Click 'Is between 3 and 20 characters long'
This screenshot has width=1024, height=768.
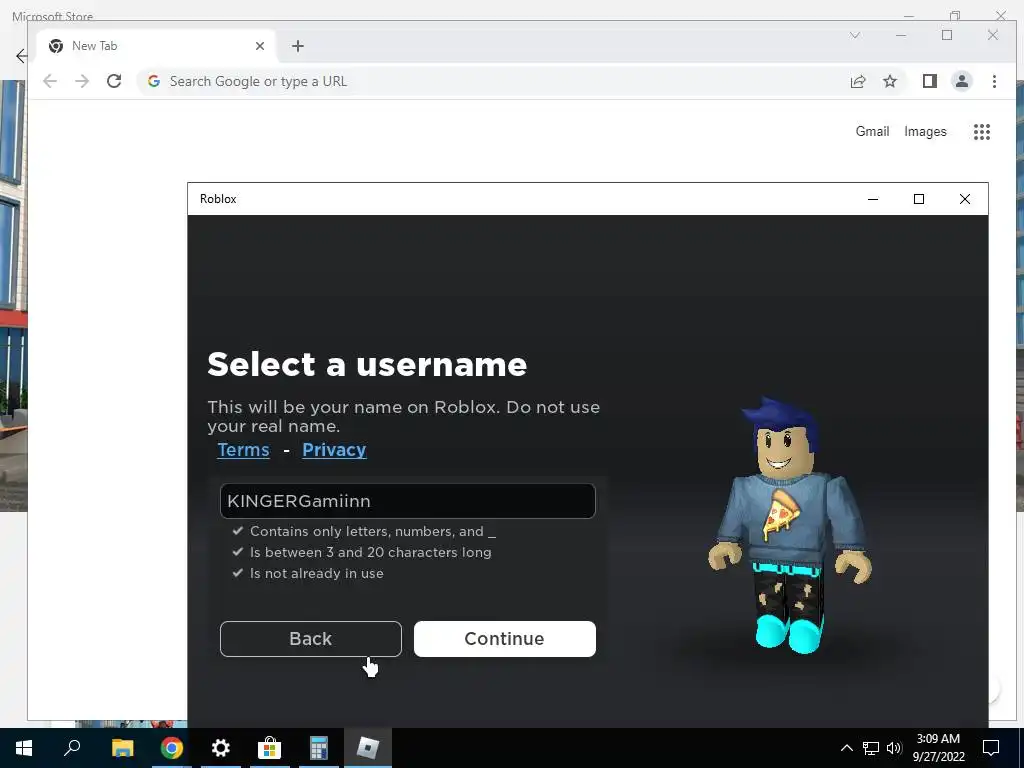click(x=370, y=552)
